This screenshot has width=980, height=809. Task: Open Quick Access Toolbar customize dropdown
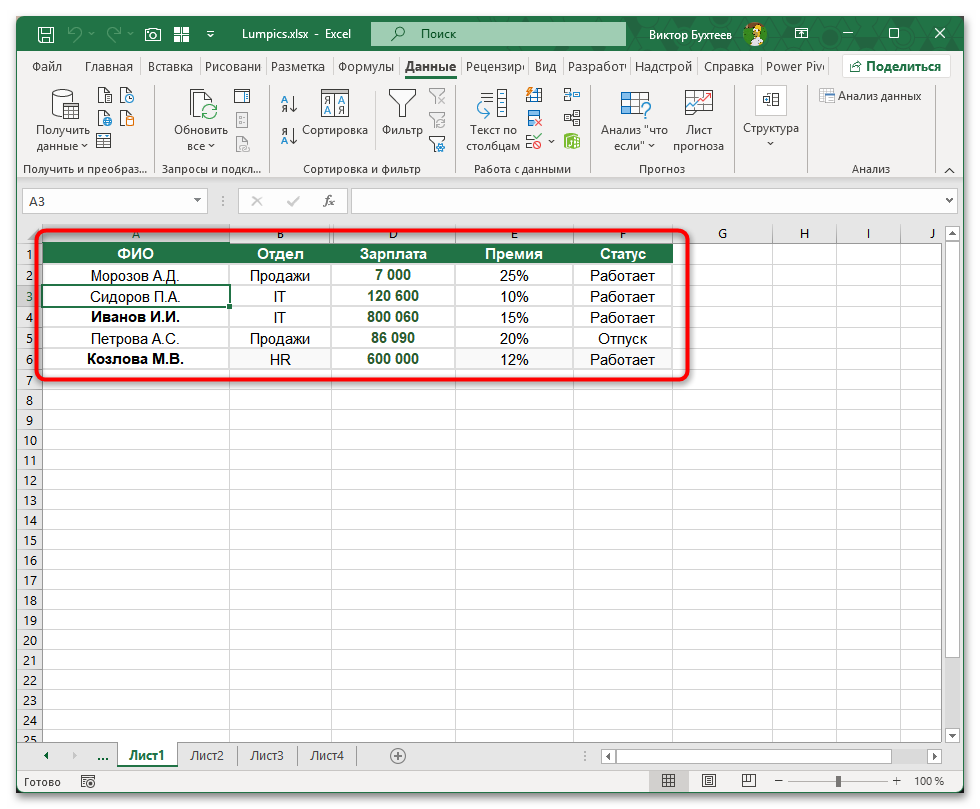211,34
